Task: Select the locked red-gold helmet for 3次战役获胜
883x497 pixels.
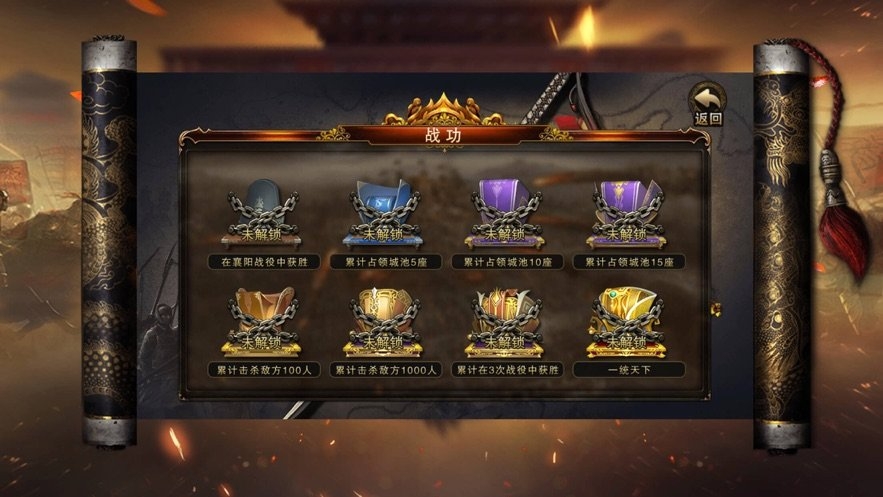Action: tap(505, 322)
